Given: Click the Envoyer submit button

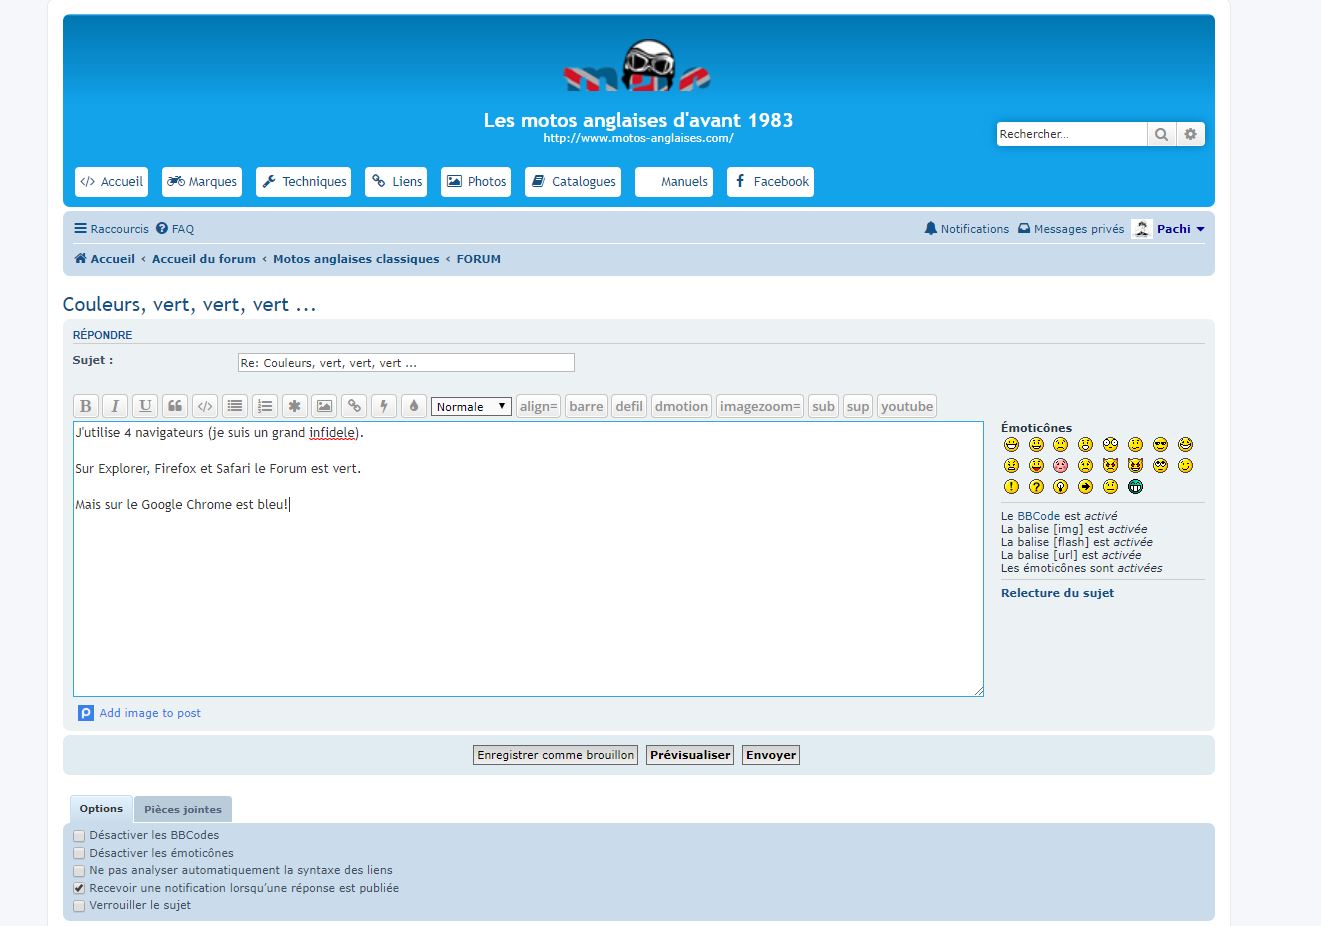Looking at the screenshot, I should coord(771,755).
